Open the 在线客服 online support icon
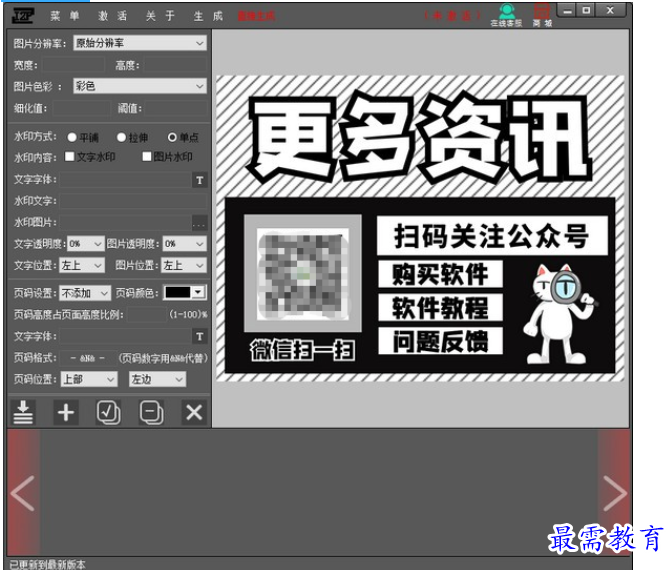This screenshot has height=570, width=672. tap(506, 15)
